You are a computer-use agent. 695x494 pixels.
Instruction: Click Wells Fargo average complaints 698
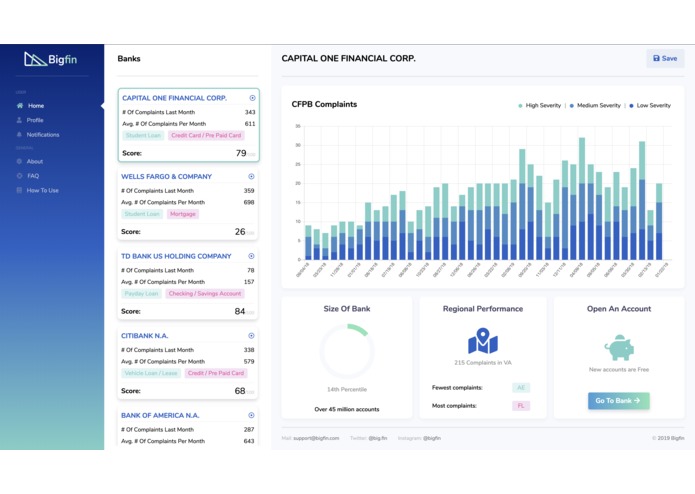(x=249, y=202)
